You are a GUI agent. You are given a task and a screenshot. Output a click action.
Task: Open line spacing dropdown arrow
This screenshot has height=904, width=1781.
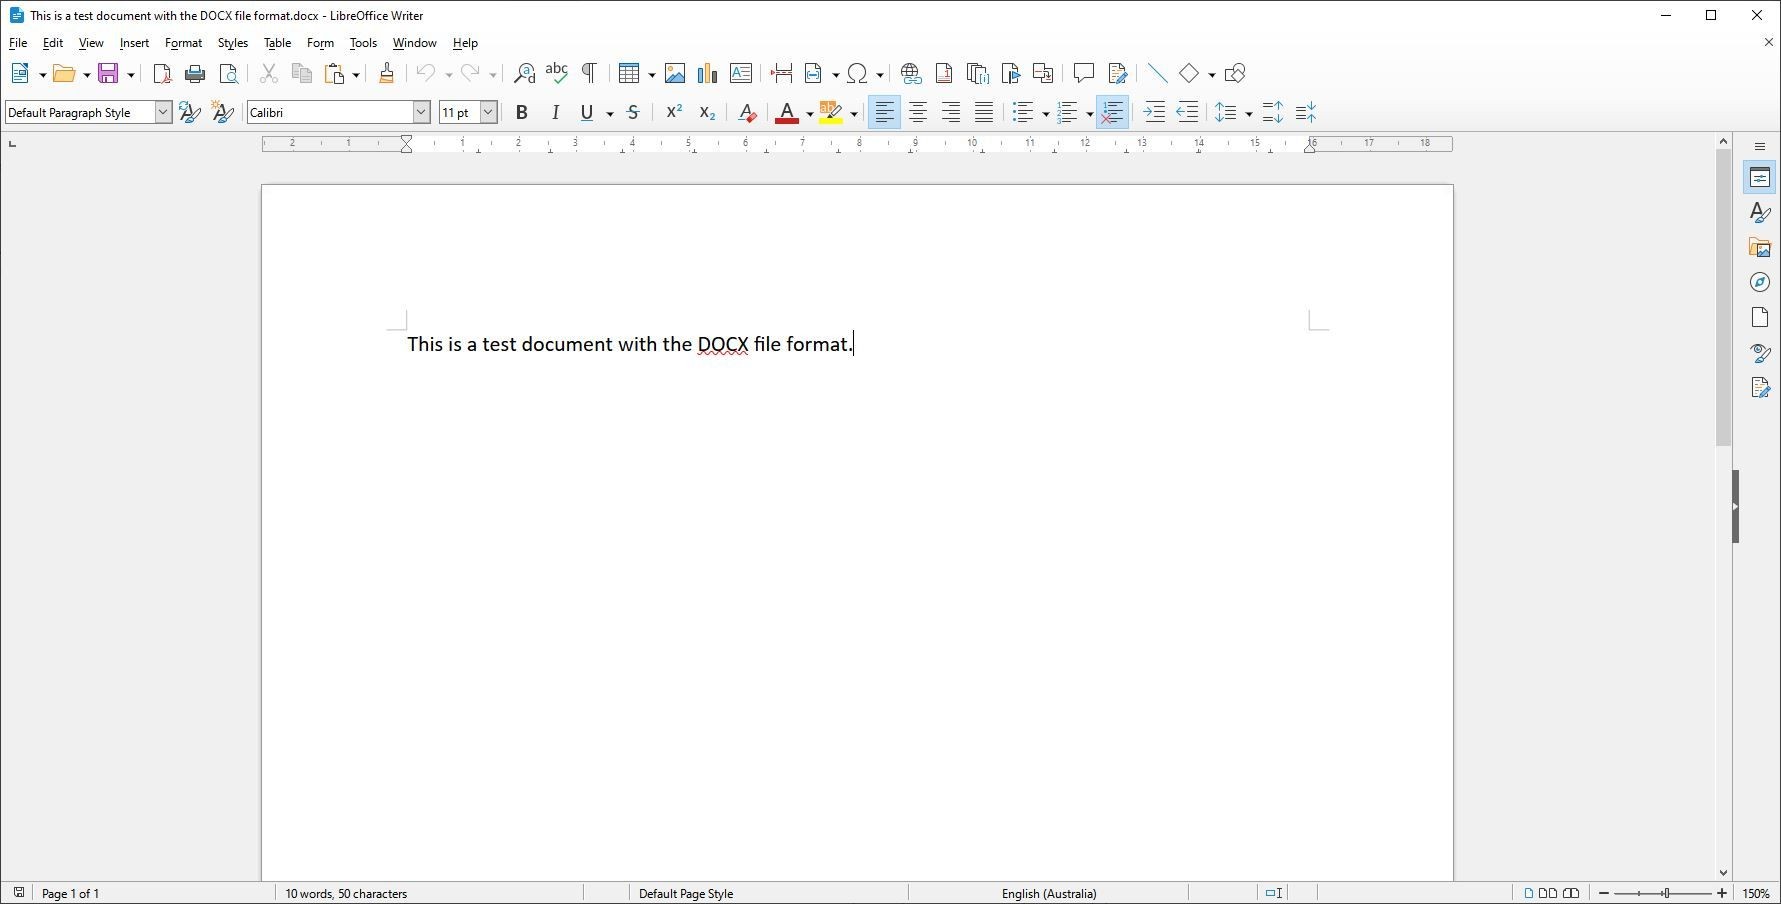pos(1248,113)
